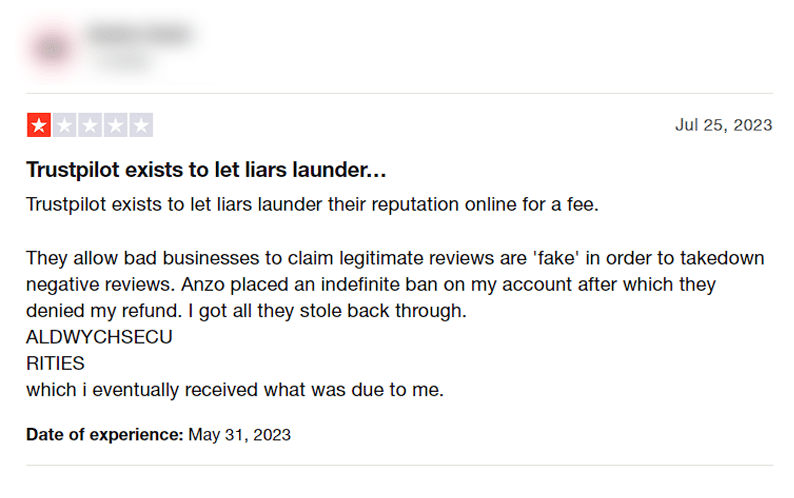Image resolution: width=794 pixels, height=498 pixels.
Task: Click the second grey rating star
Action: pos(64,125)
